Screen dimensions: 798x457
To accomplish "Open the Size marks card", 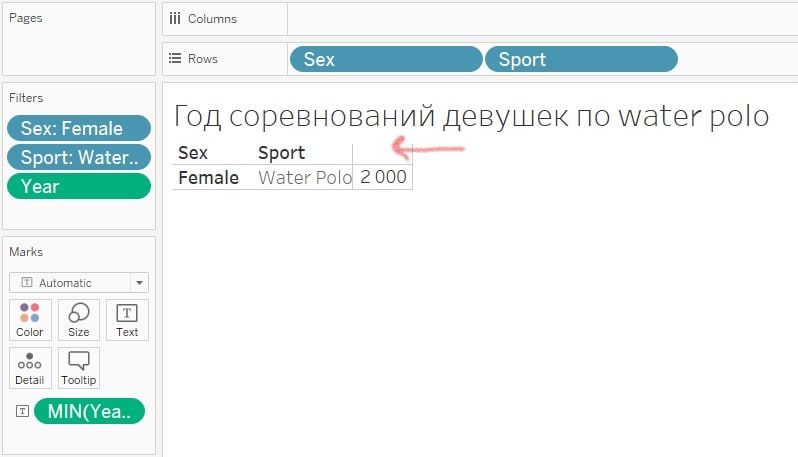I will pos(79,320).
